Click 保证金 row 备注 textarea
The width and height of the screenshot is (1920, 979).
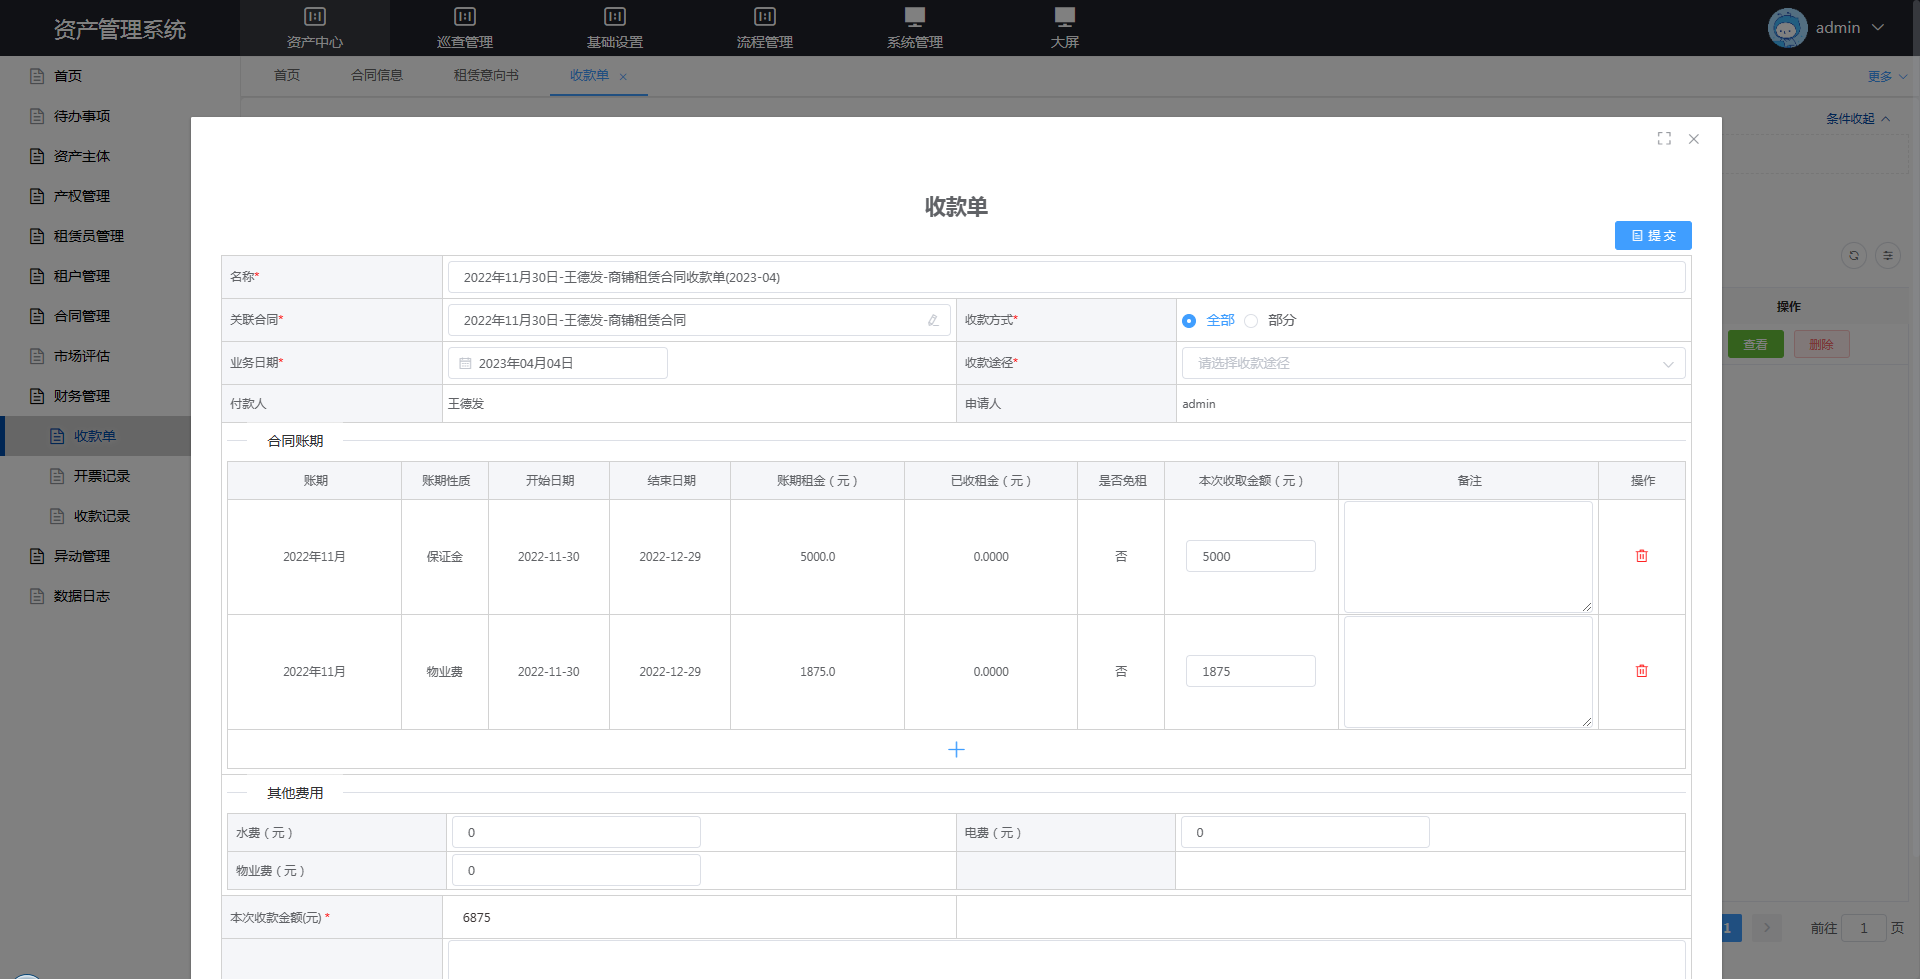point(1468,557)
